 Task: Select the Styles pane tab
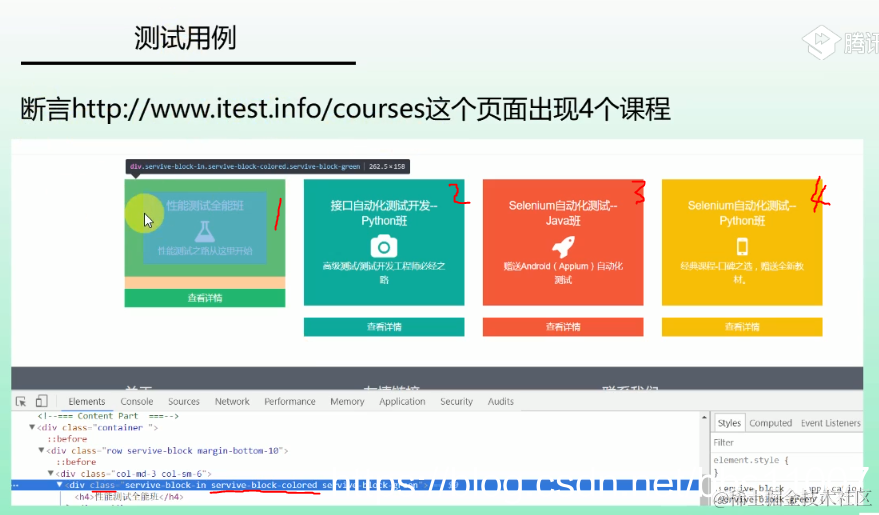(x=729, y=423)
